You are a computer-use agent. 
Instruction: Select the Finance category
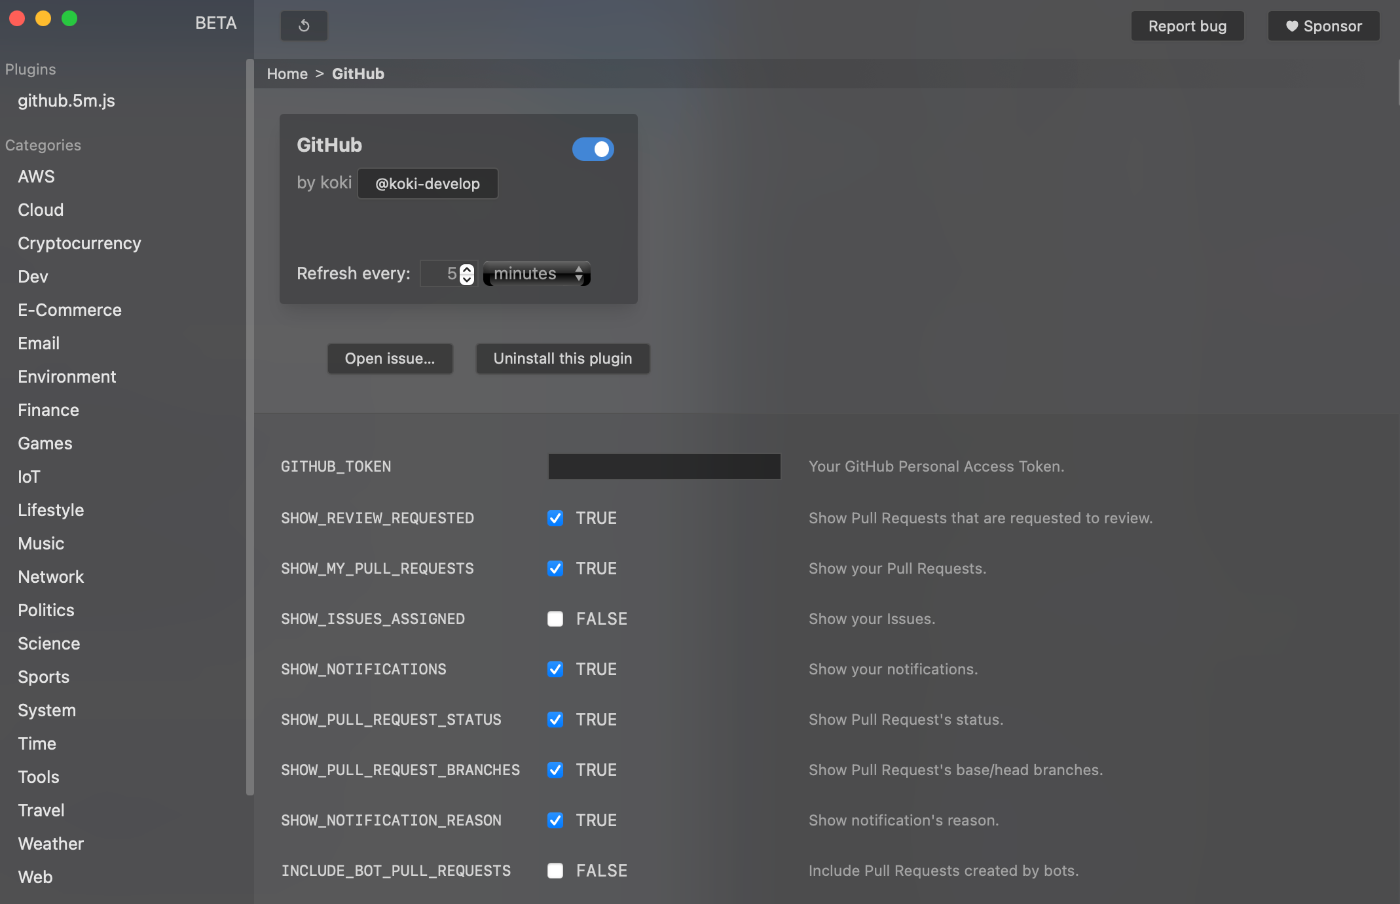click(x=48, y=410)
